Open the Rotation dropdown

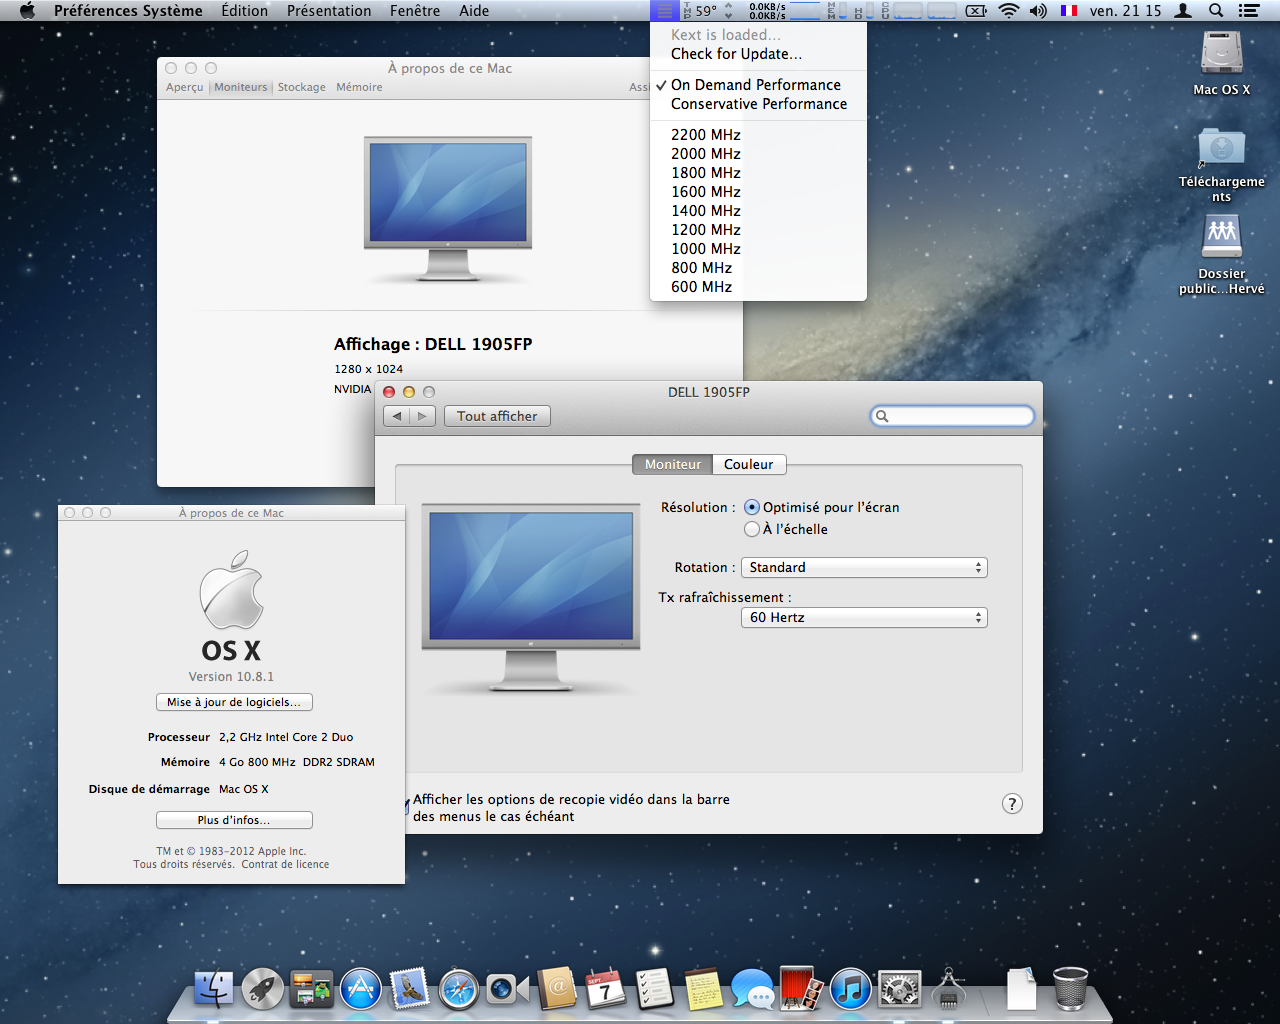pos(864,568)
